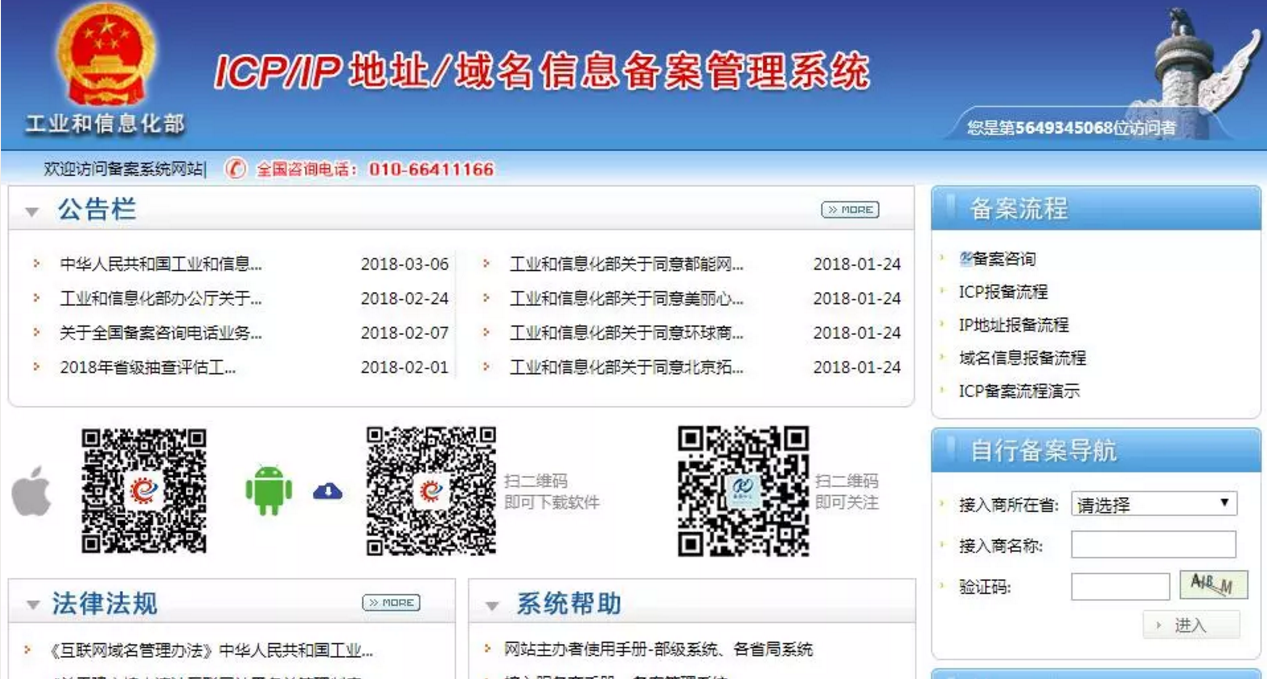Click the green Android robot icon

click(269, 491)
